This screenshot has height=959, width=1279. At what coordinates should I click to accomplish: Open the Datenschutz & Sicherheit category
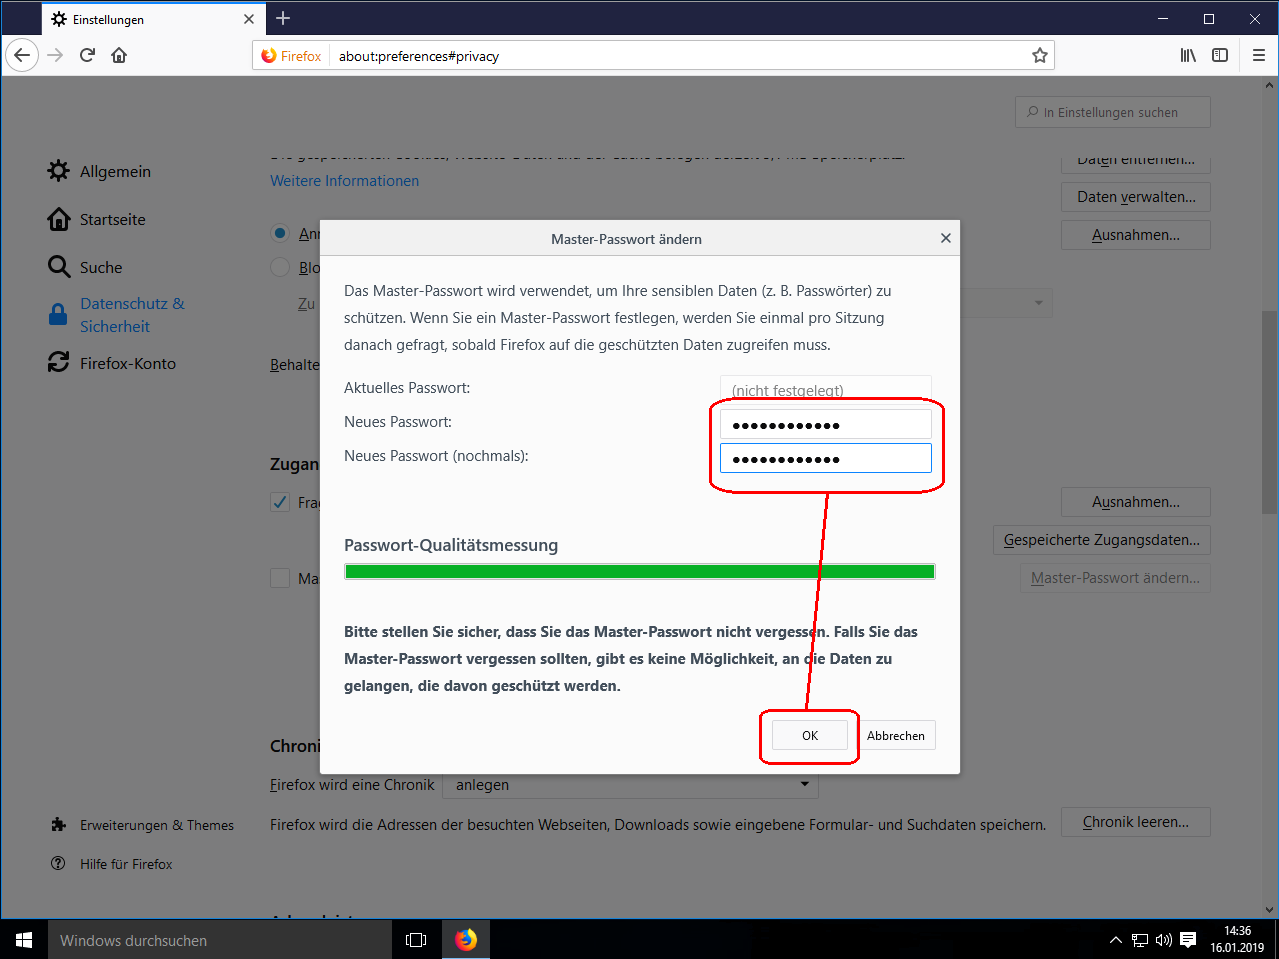131,315
